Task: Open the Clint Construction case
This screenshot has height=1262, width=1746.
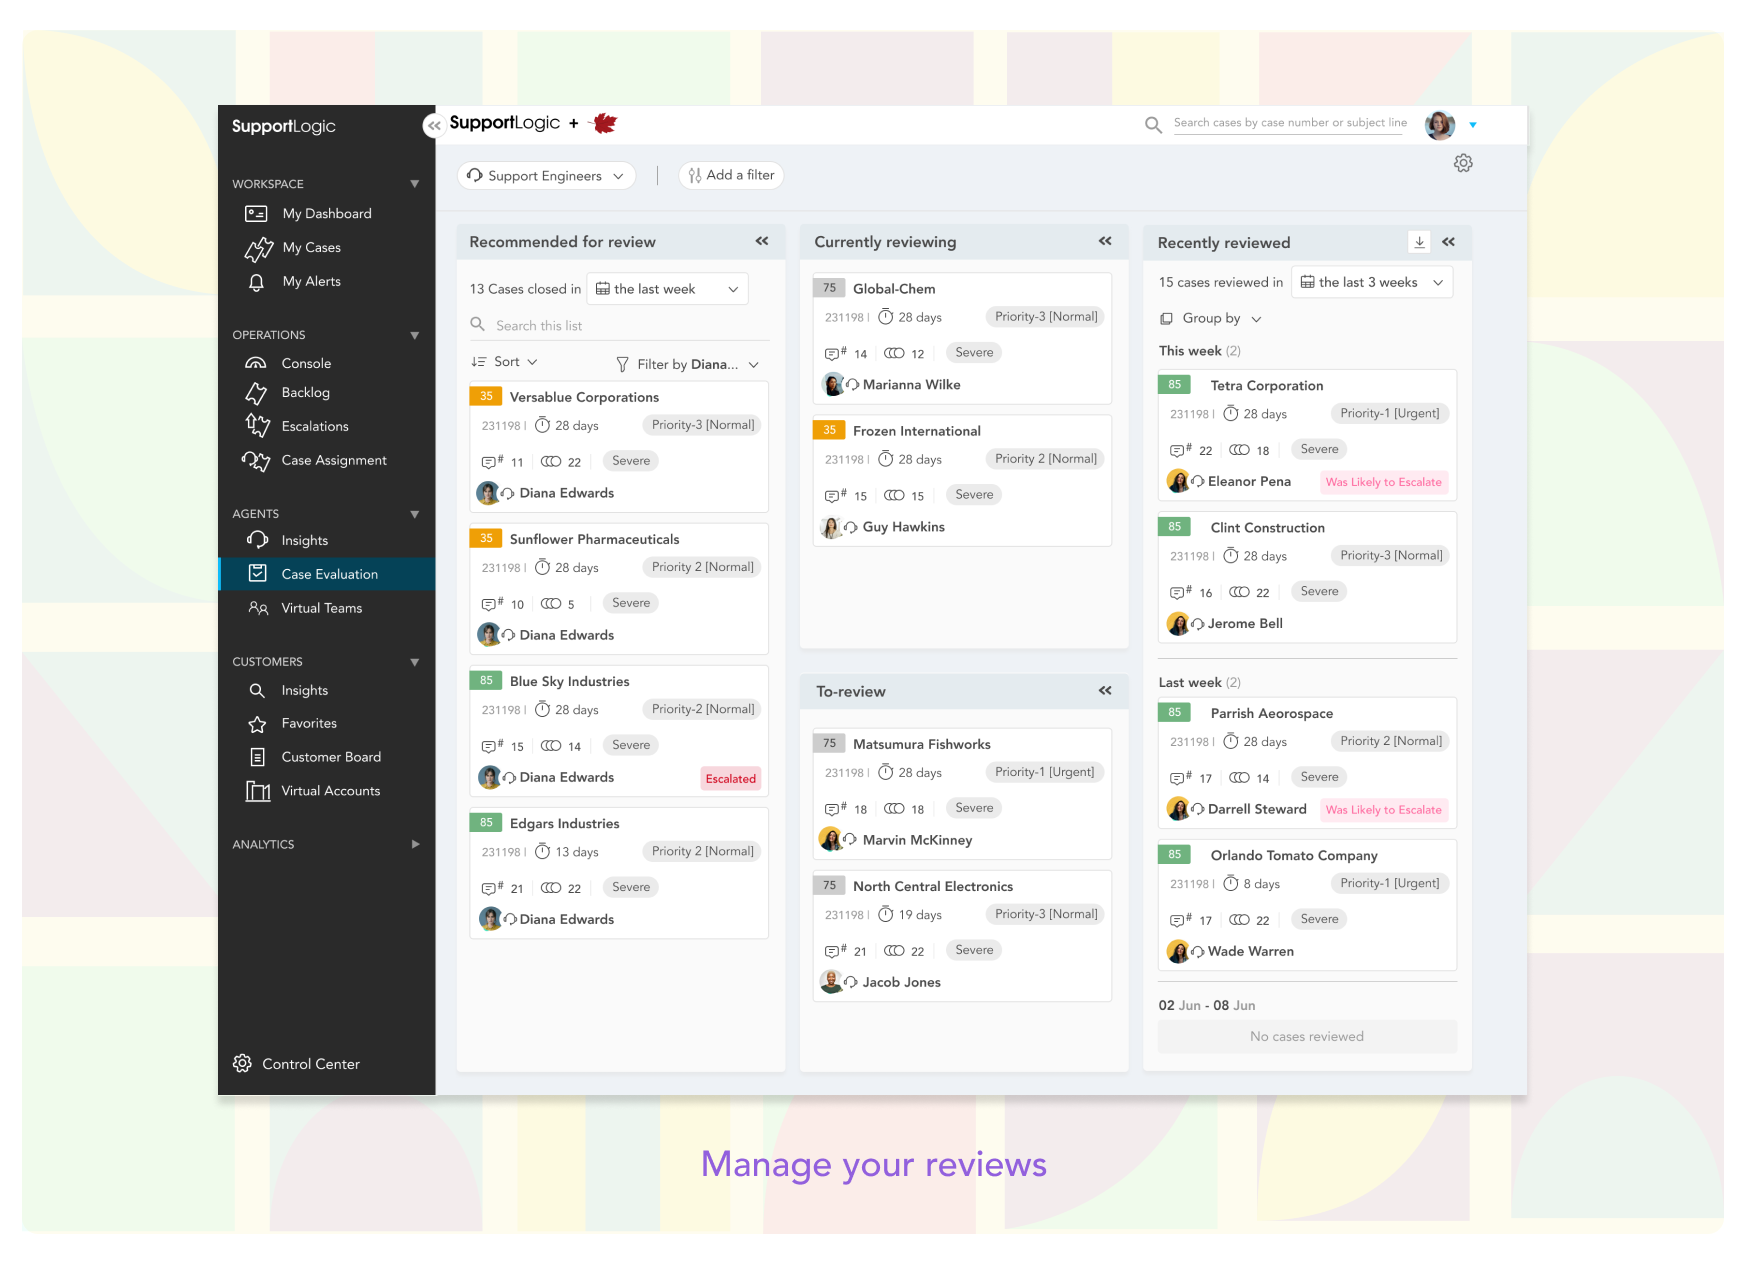Action: pos(1307,577)
